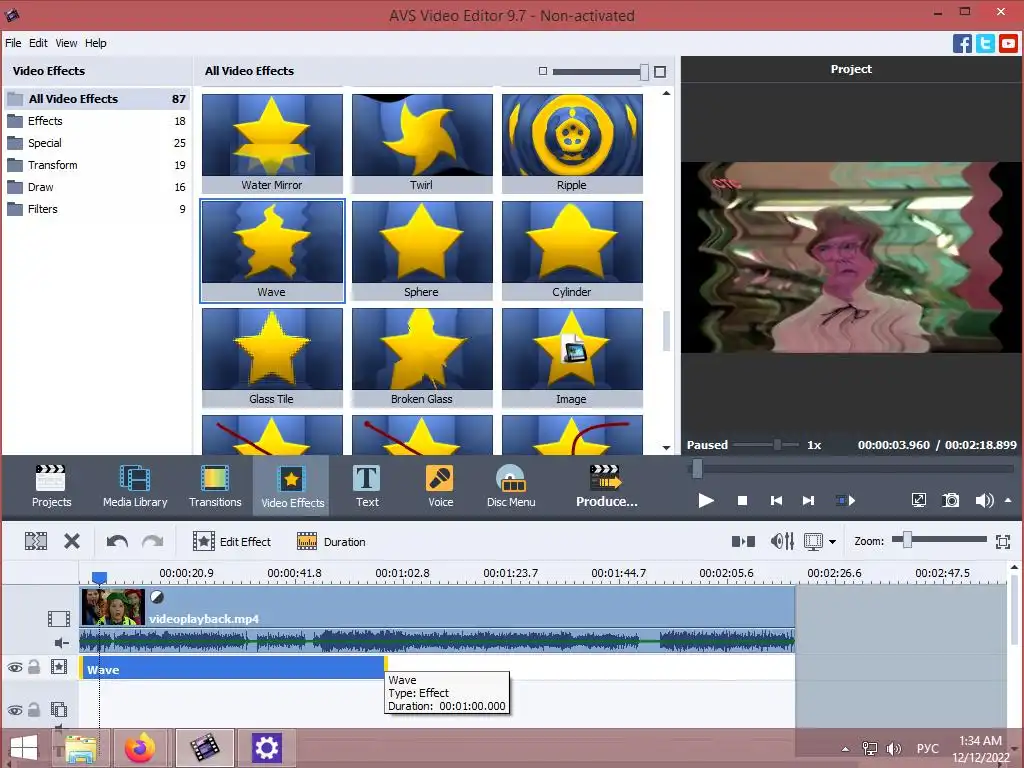Screen dimensions: 1024x768
Task: Open the Facebook link icon
Action: tap(962, 44)
